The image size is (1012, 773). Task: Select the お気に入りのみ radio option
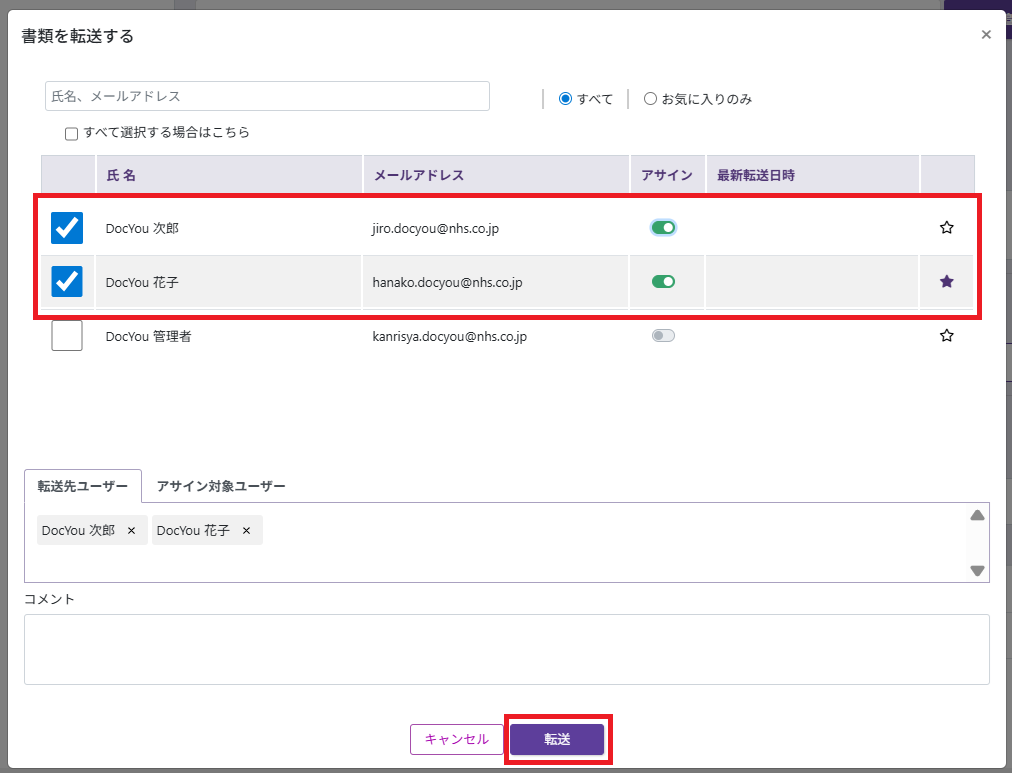[650, 99]
